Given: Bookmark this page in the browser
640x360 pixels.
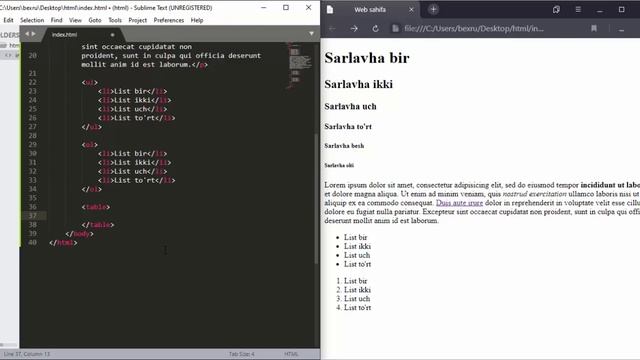Looking at the screenshot, I should 594,28.
